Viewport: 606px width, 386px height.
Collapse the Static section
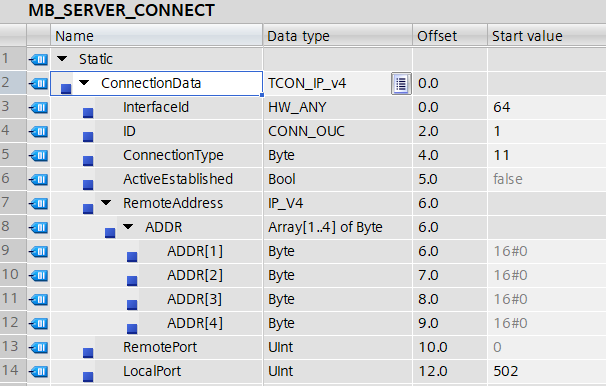62,59
